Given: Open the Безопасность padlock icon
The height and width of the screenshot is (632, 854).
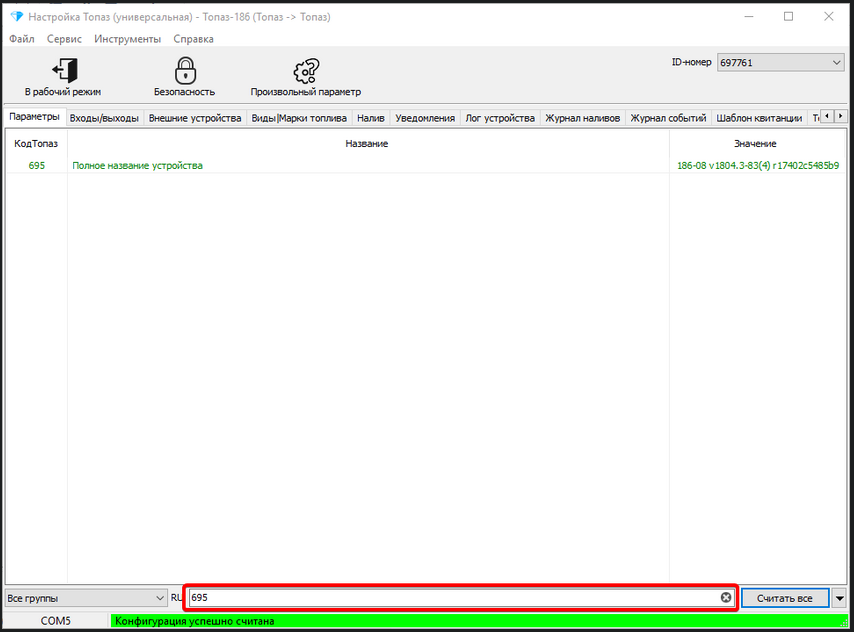Looking at the screenshot, I should [x=185, y=70].
